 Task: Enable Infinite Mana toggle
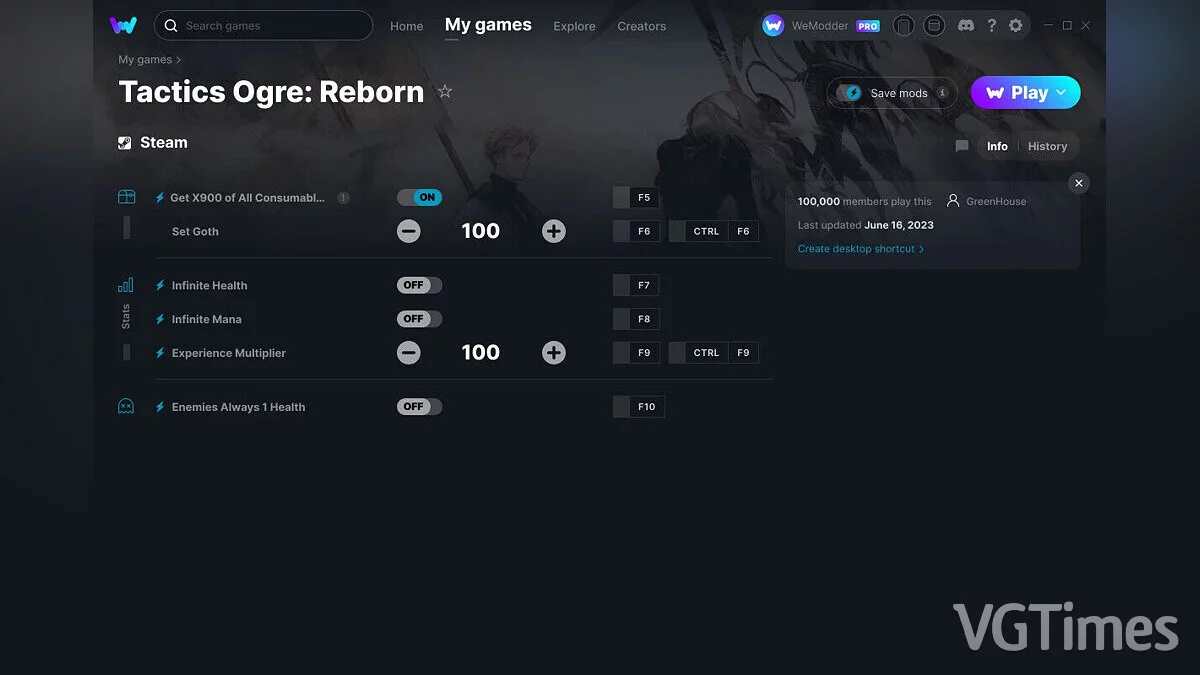(419, 319)
